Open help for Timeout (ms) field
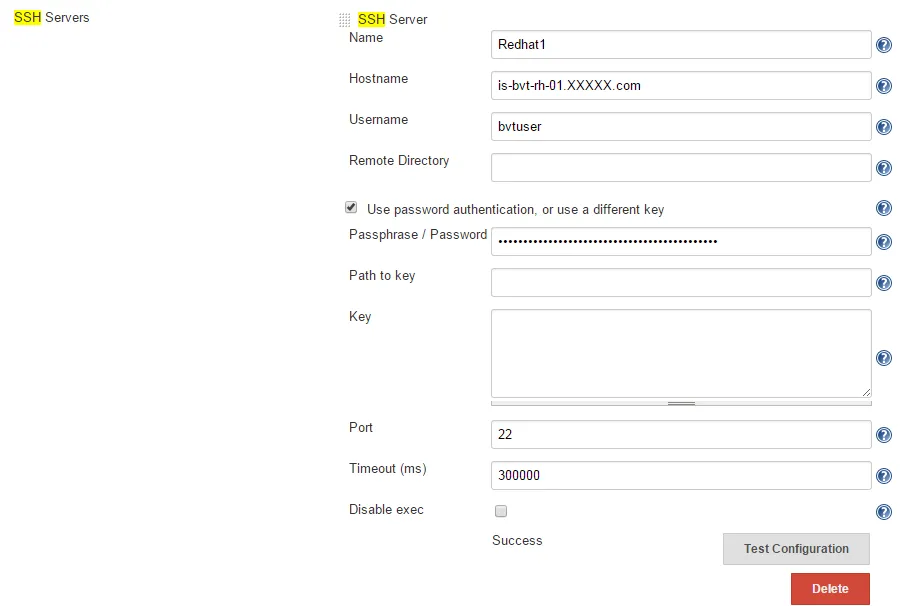Screen dimensions: 924x606 884,476
